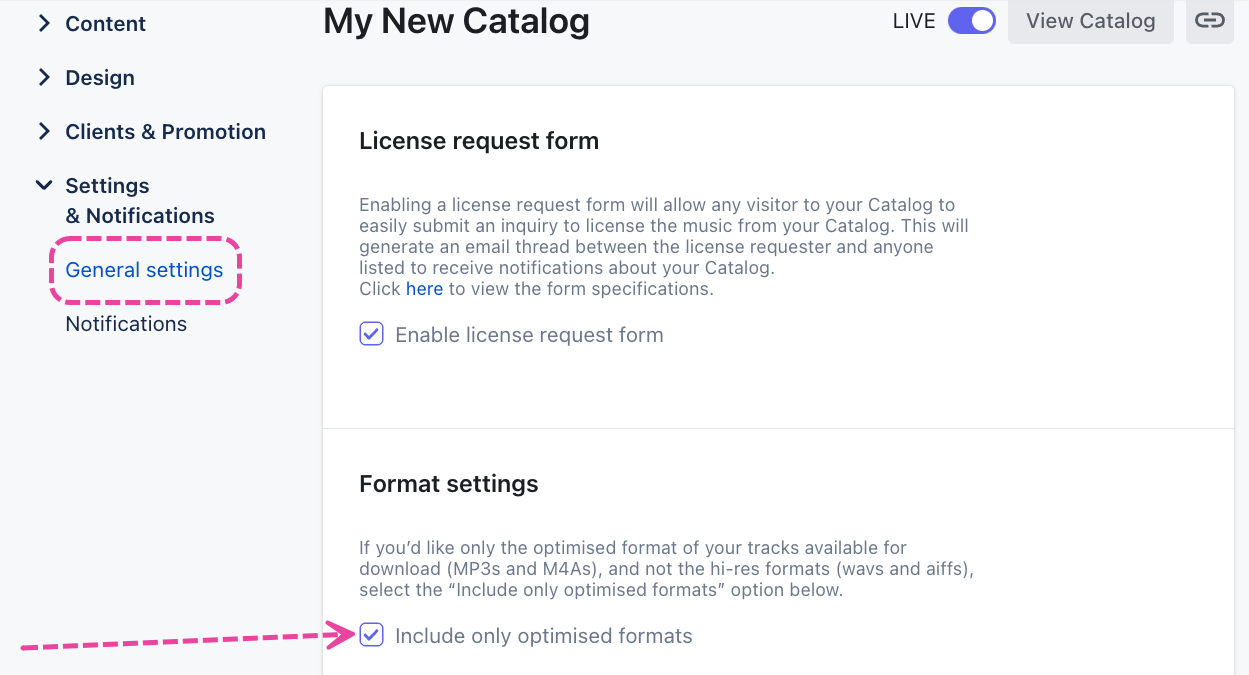This screenshot has width=1249, height=675.
Task: Click the My New Catalog title
Action: (456, 21)
